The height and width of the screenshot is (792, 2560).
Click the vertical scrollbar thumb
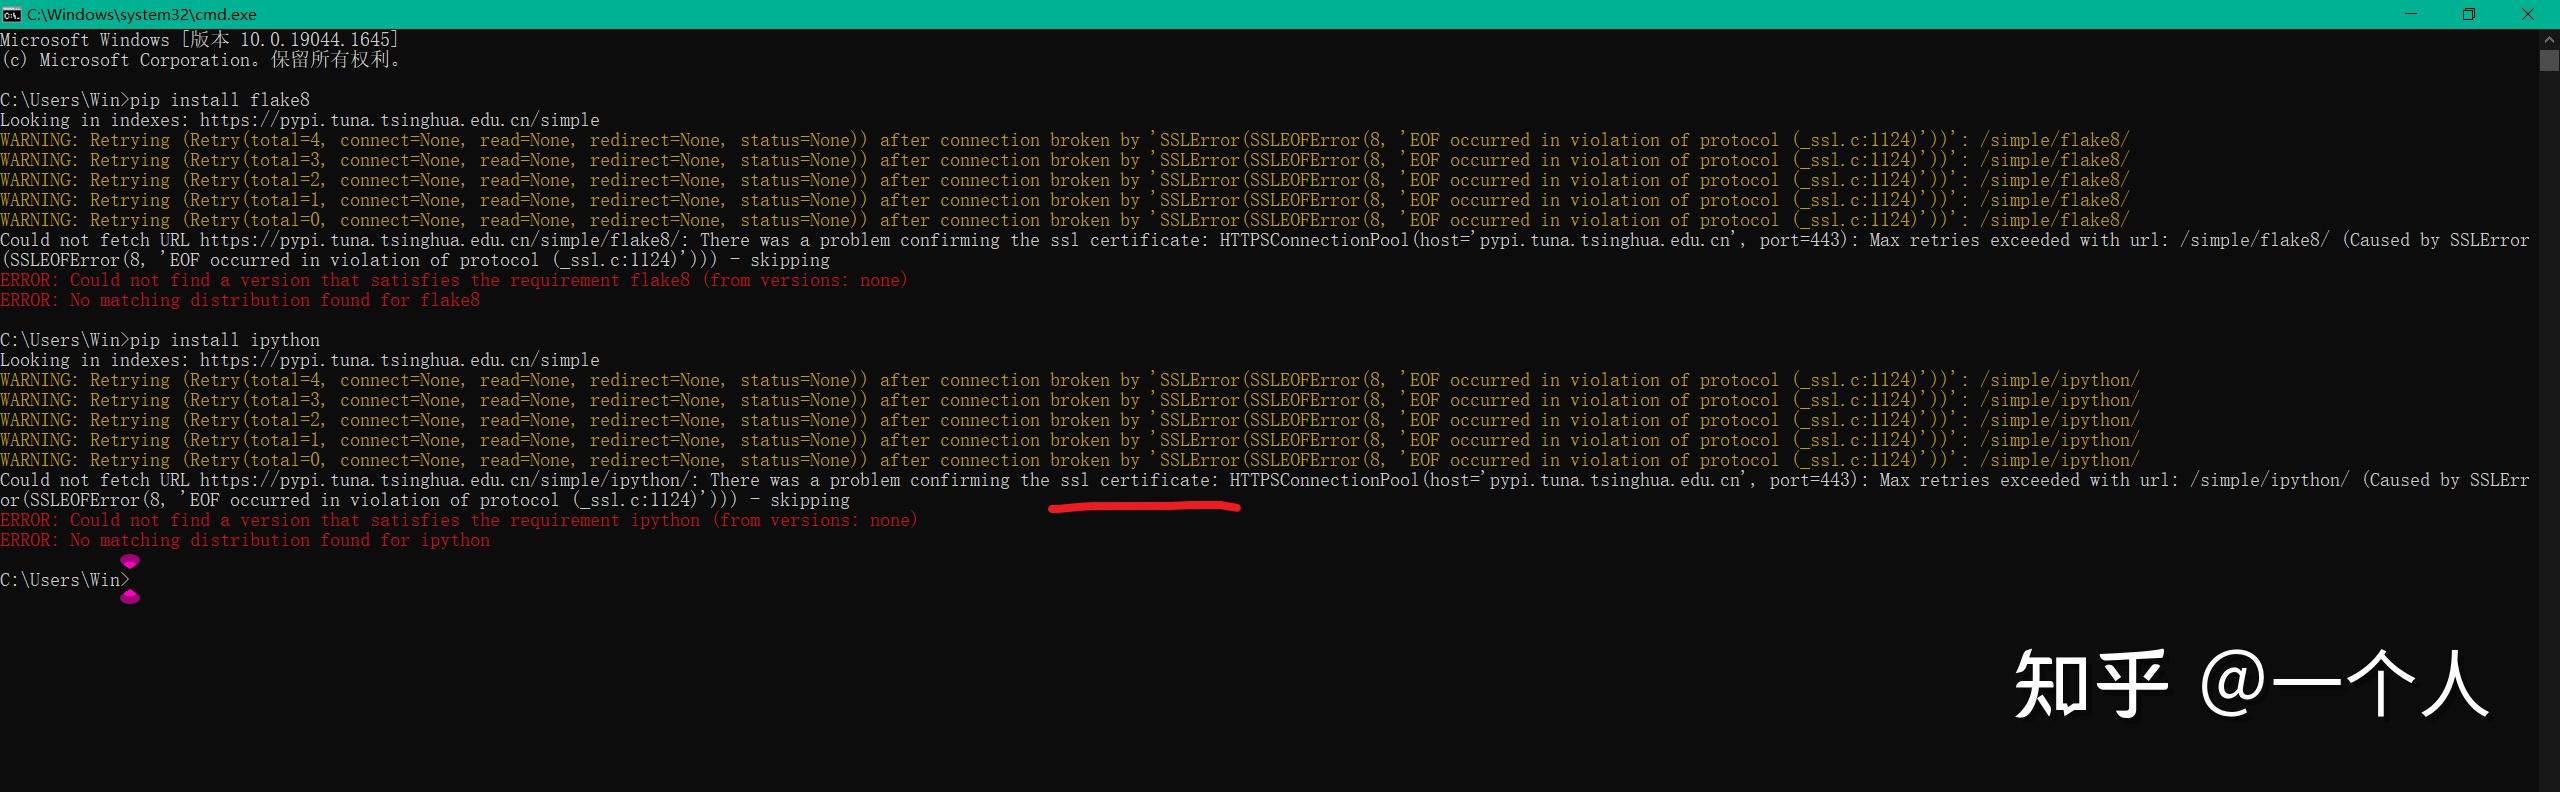pos(2549,60)
